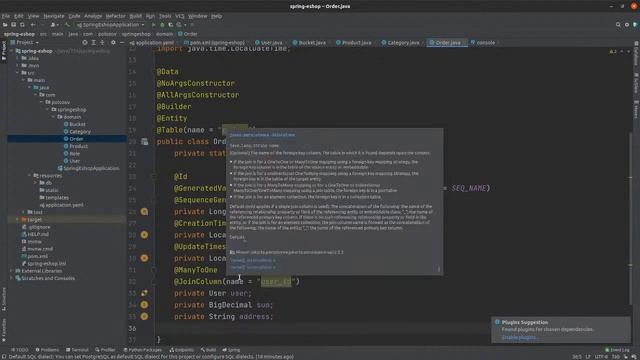Screen dimensions: 640x360
Task: Open the Navigate menu
Action: [x=54, y=16]
